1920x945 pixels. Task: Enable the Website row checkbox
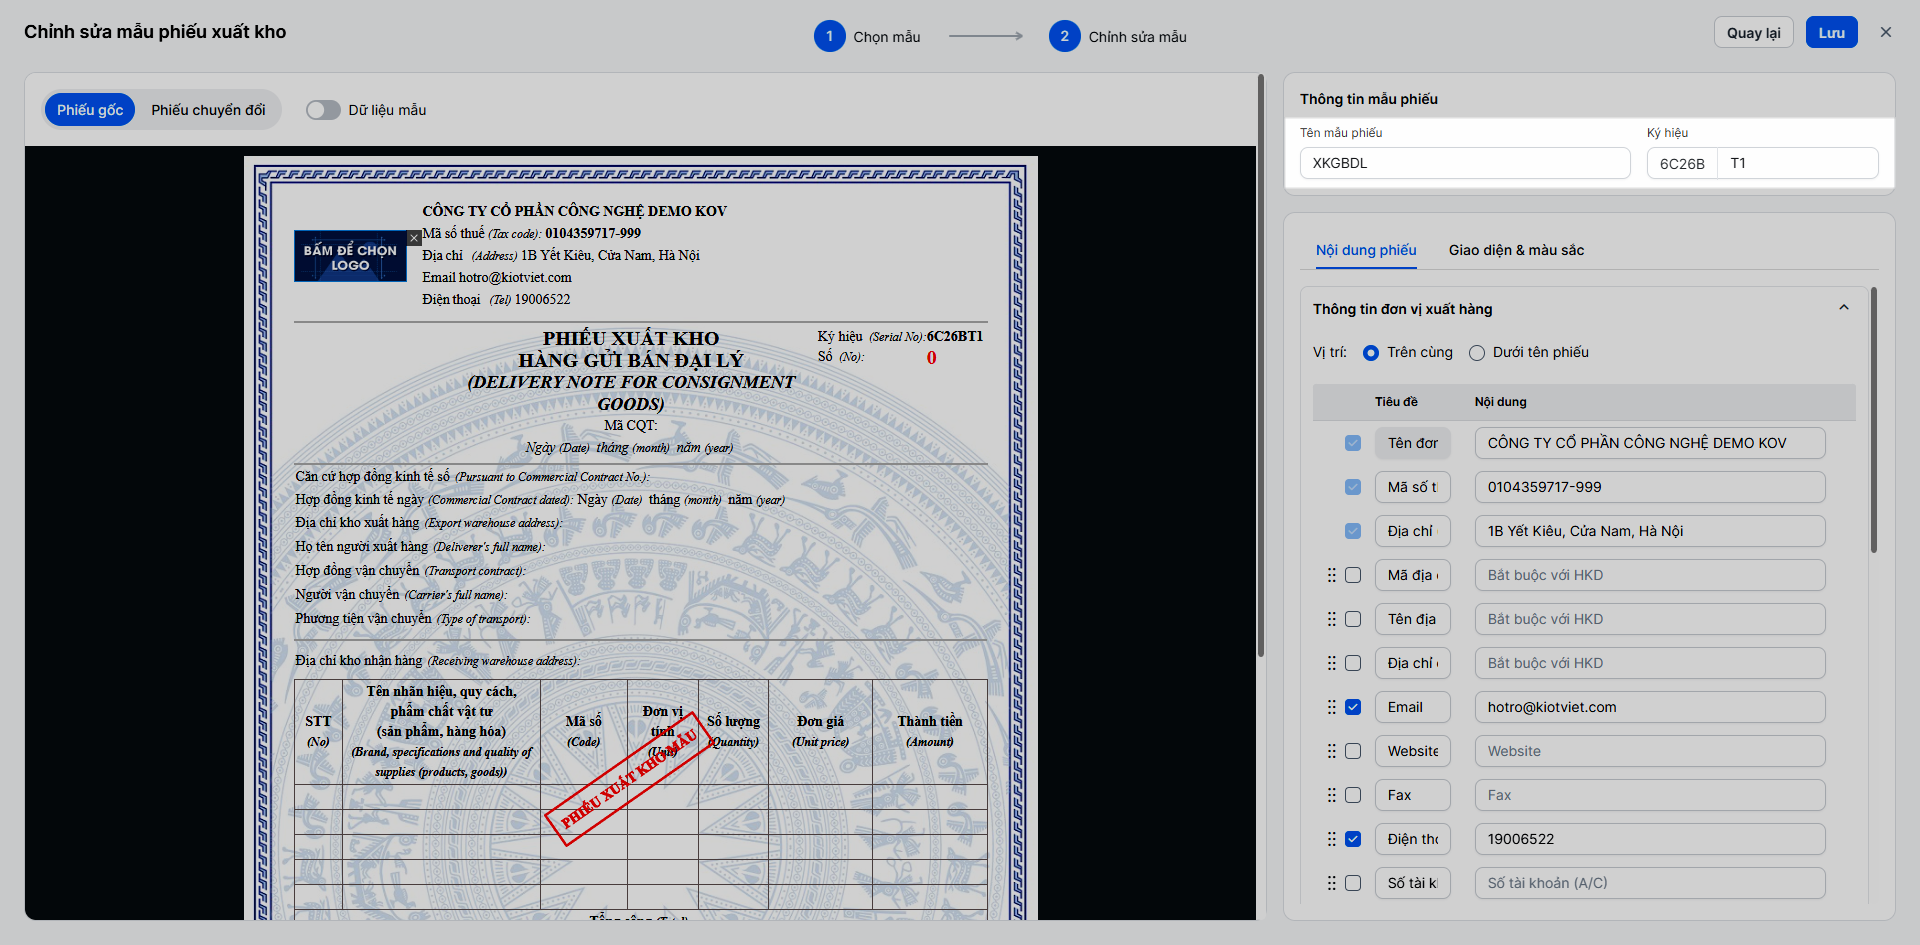(x=1353, y=751)
